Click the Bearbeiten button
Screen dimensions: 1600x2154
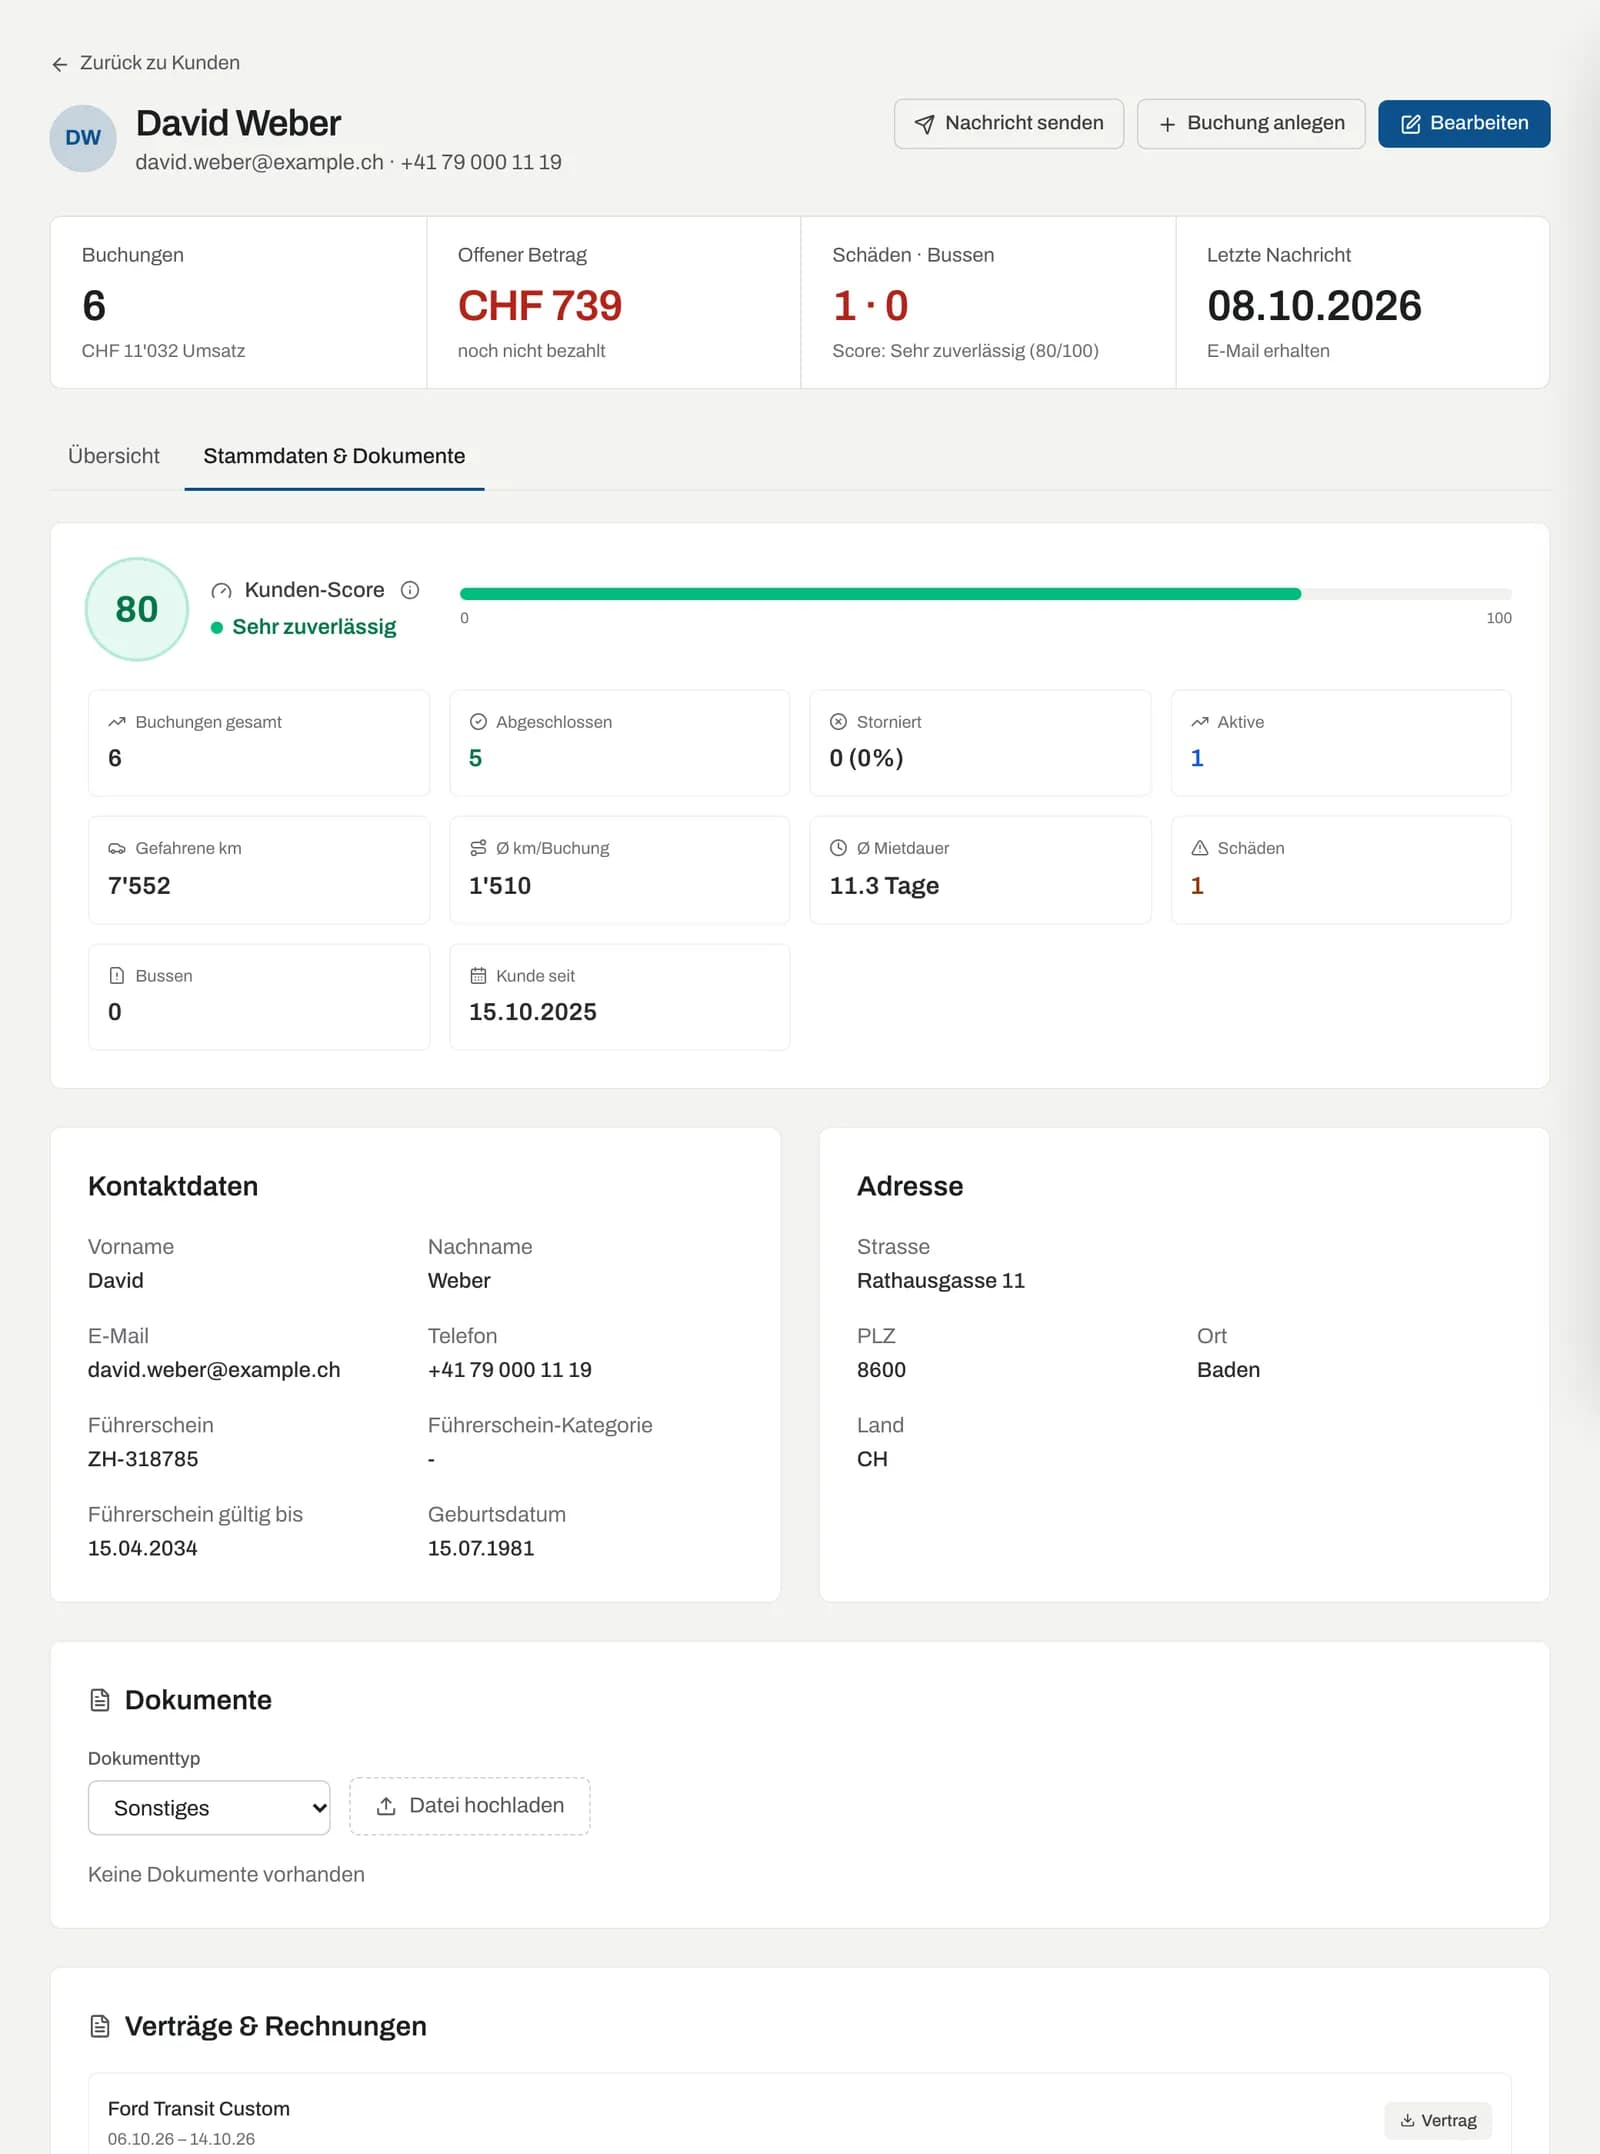[x=1464, y=124]
